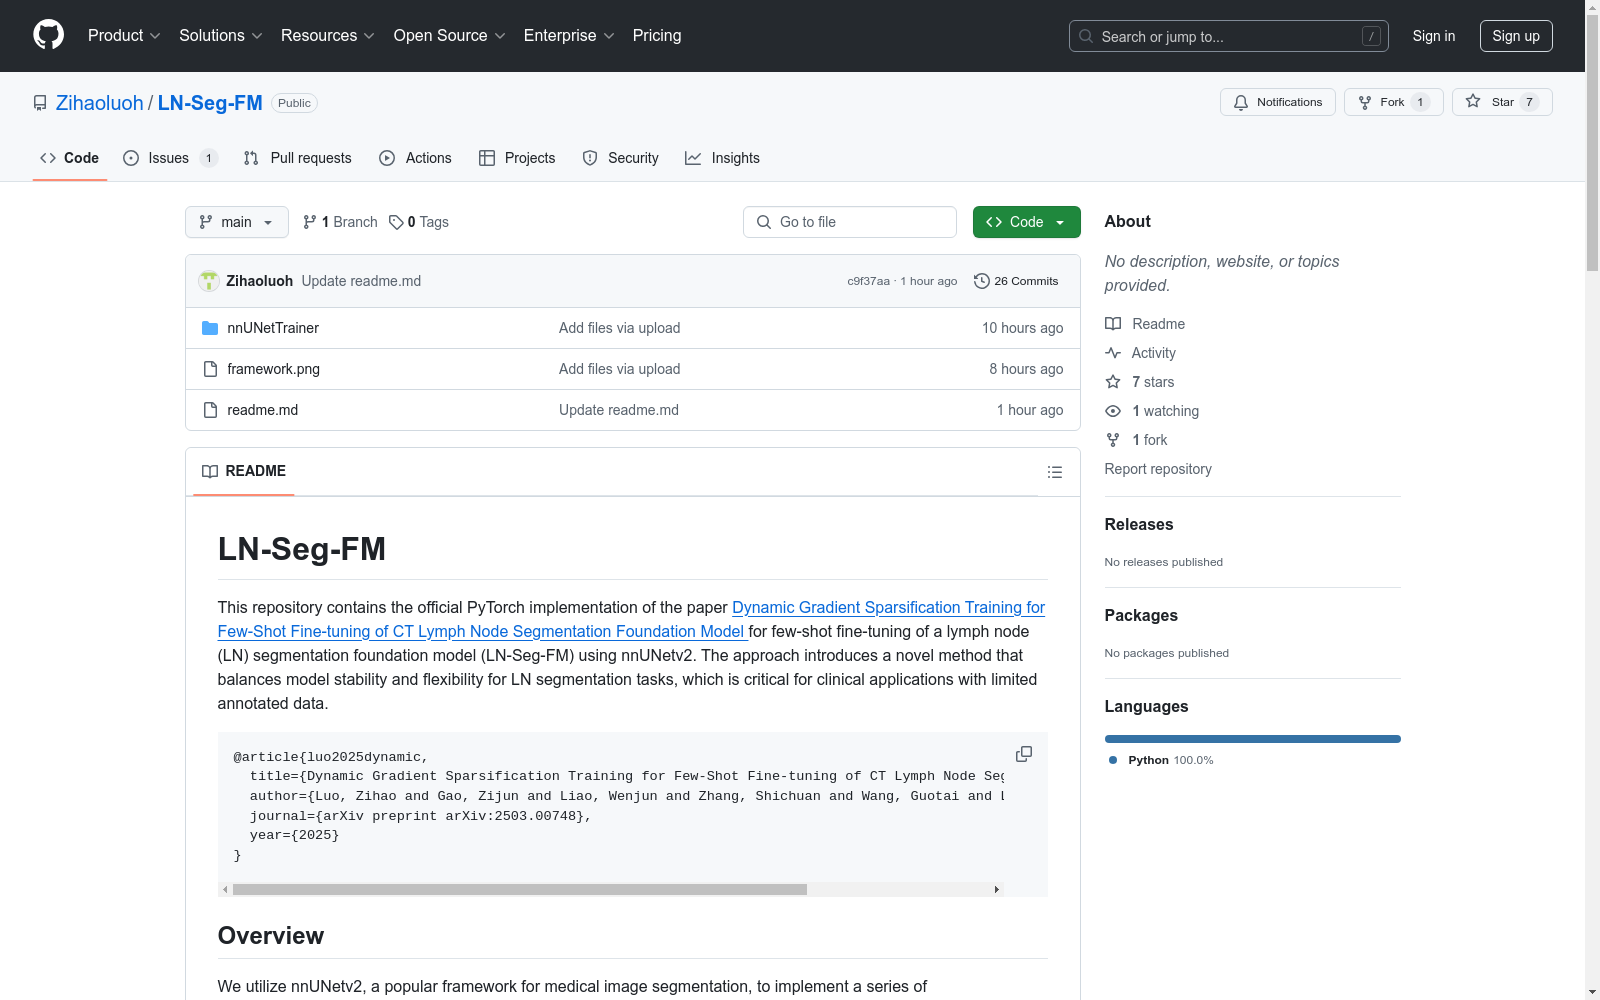Switch to the Insights tab
The image size is (1600, 1000).
tap(722, 158)
